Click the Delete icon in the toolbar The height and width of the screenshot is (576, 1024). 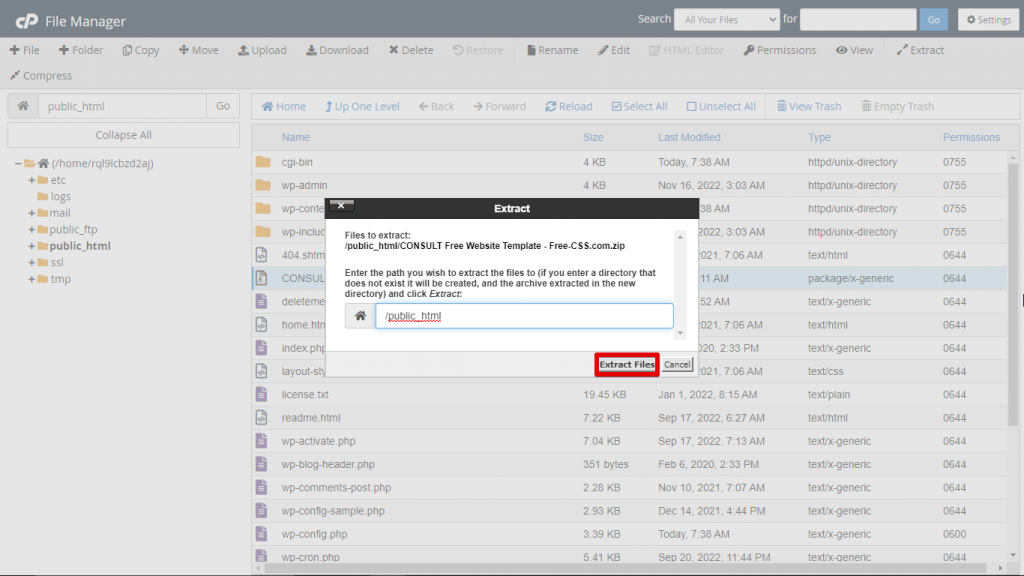410,49
